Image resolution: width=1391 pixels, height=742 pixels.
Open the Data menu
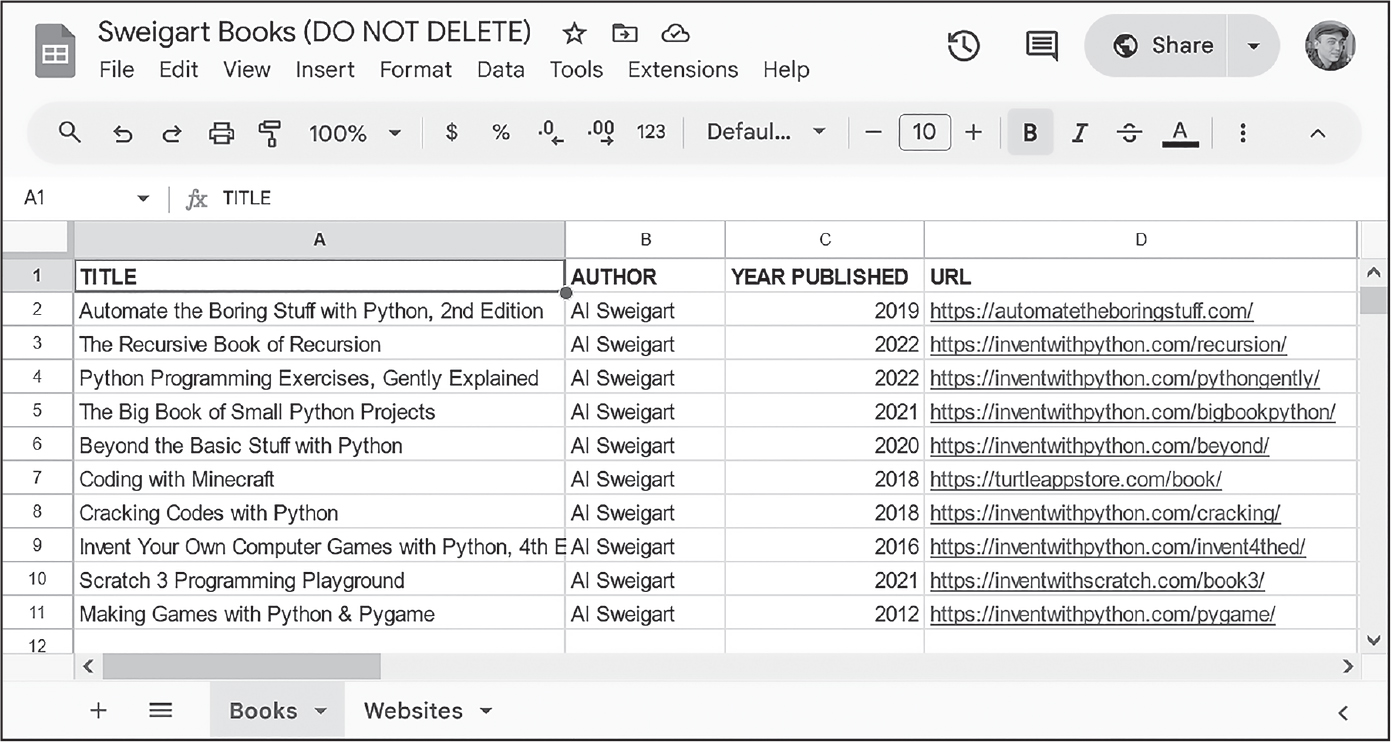(x=501, y=70)
